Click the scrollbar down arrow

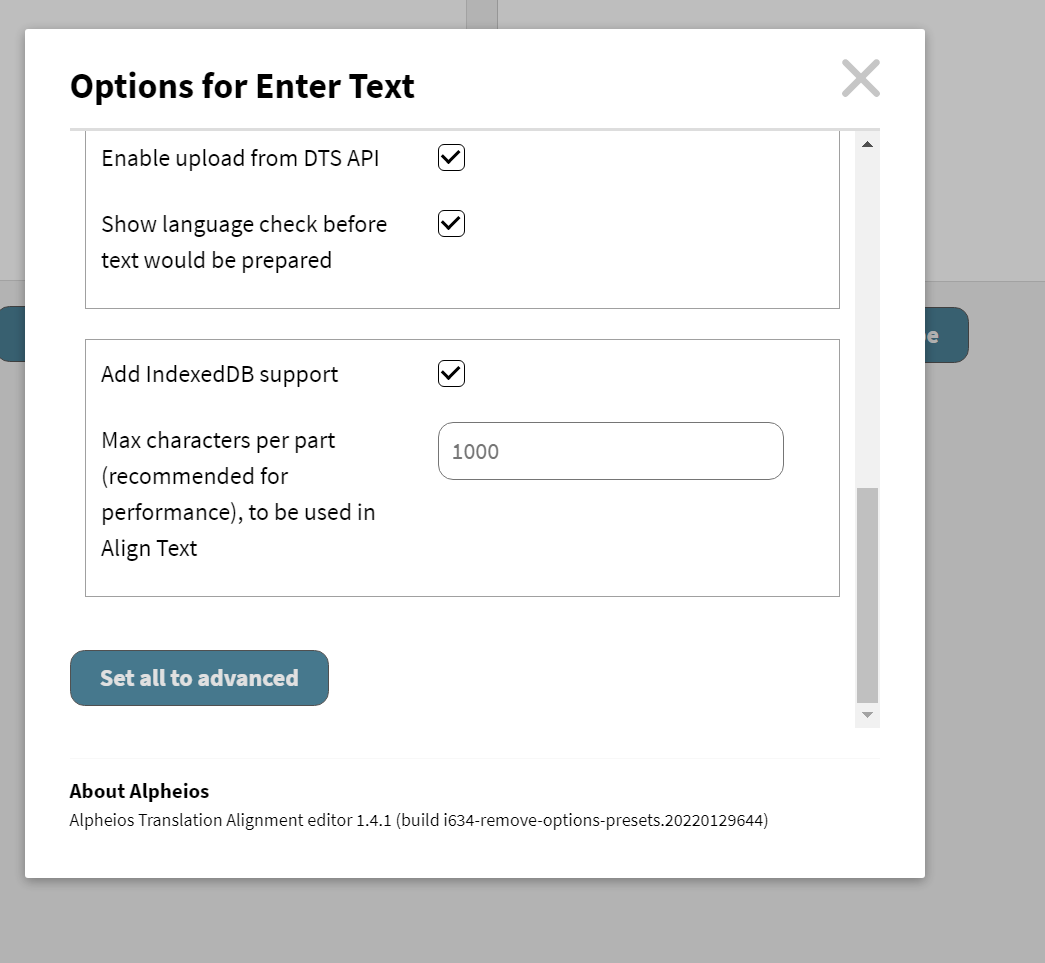tap(866, 714)
